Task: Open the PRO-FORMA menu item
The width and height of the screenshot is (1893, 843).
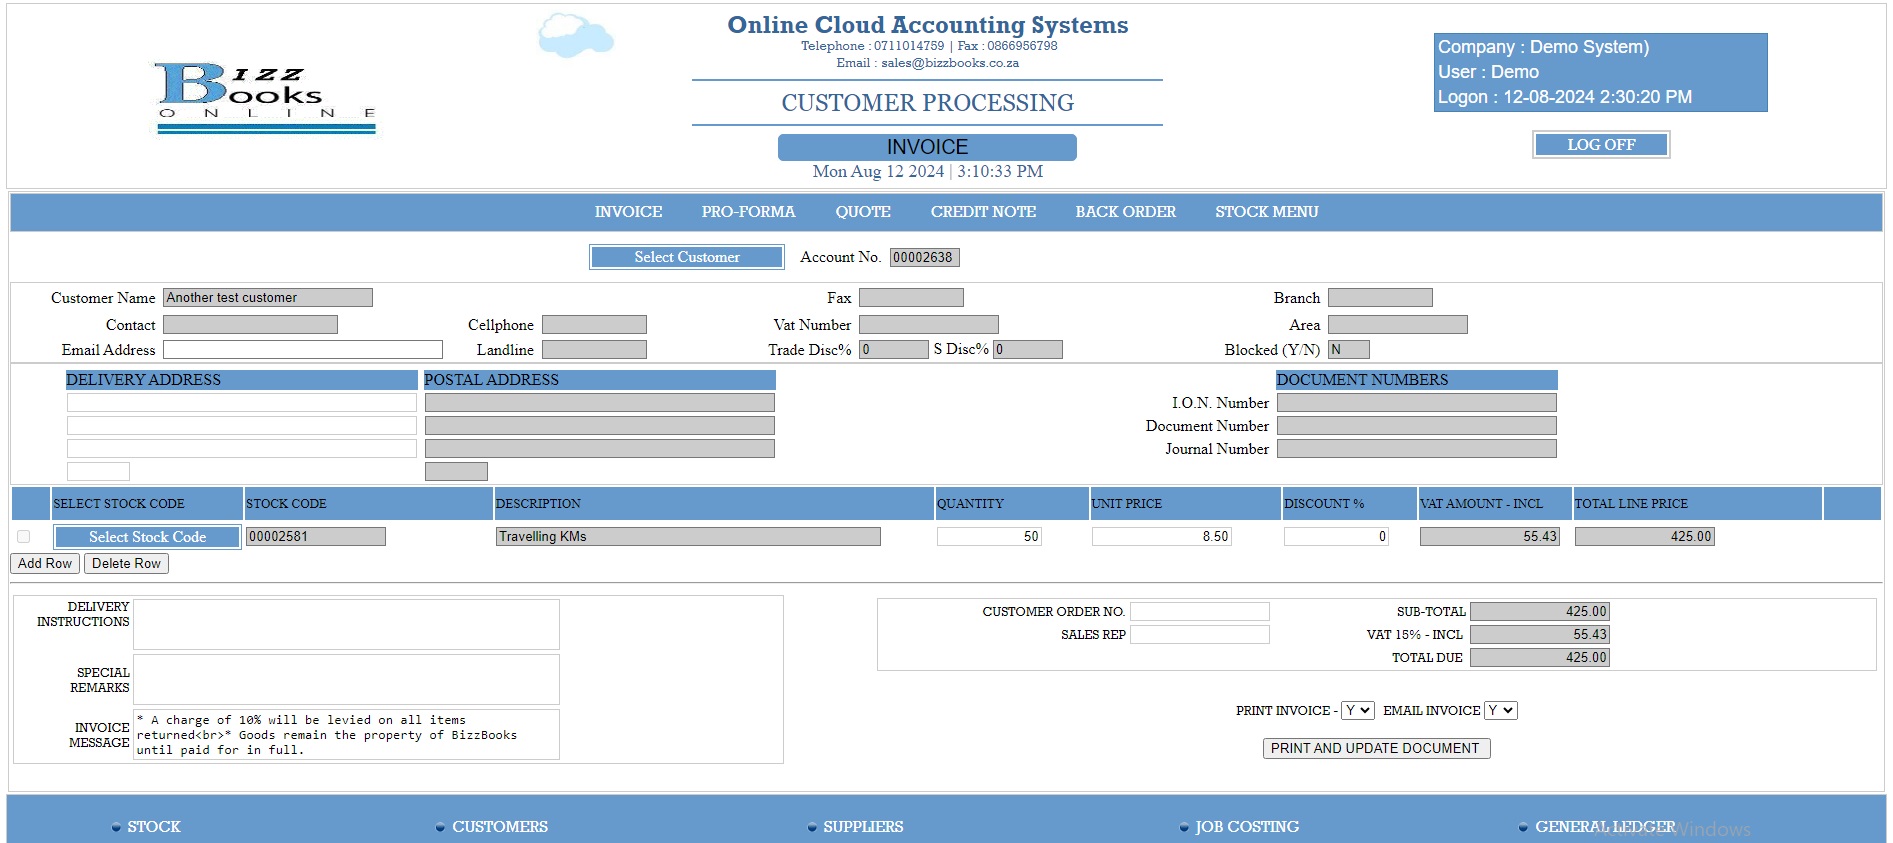Action: click(748, 212)
